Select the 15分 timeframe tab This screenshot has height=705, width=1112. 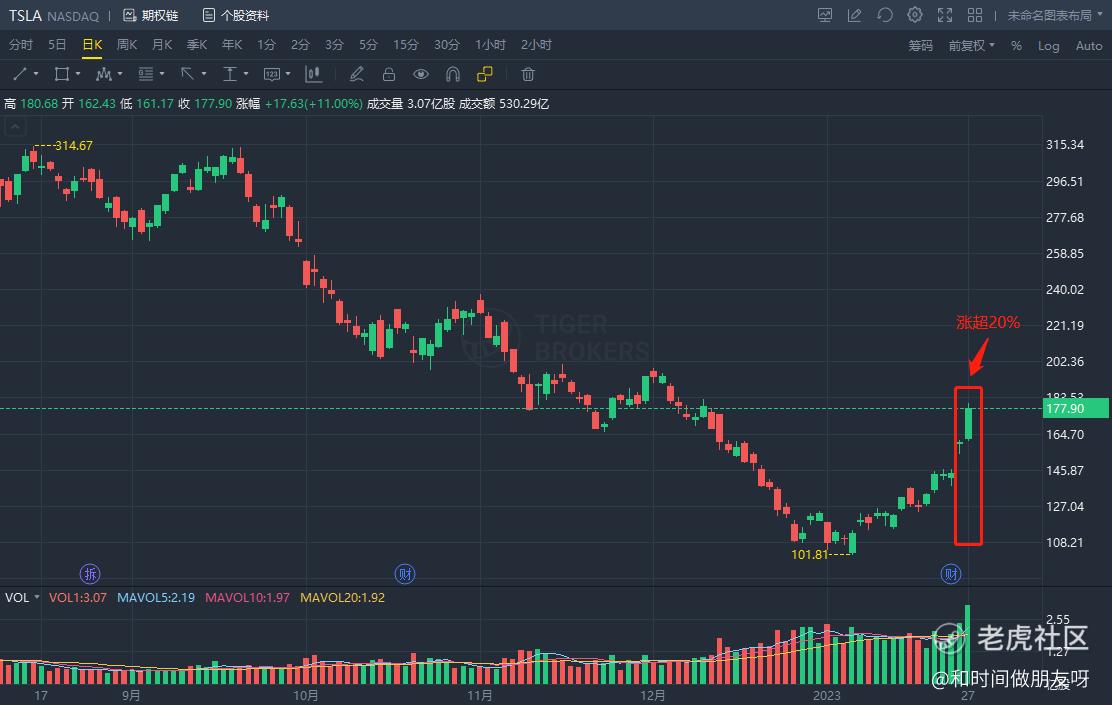(x=405, y=45)
